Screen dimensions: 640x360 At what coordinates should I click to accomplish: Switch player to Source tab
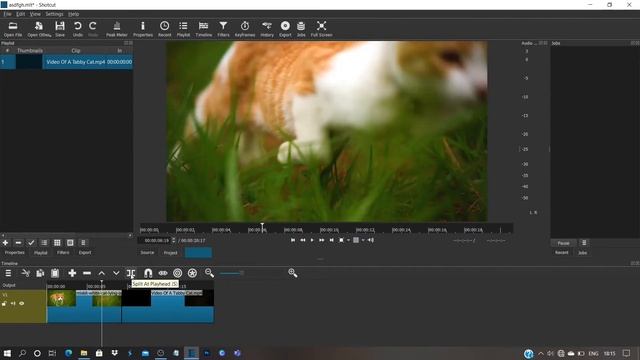(147, 253)
